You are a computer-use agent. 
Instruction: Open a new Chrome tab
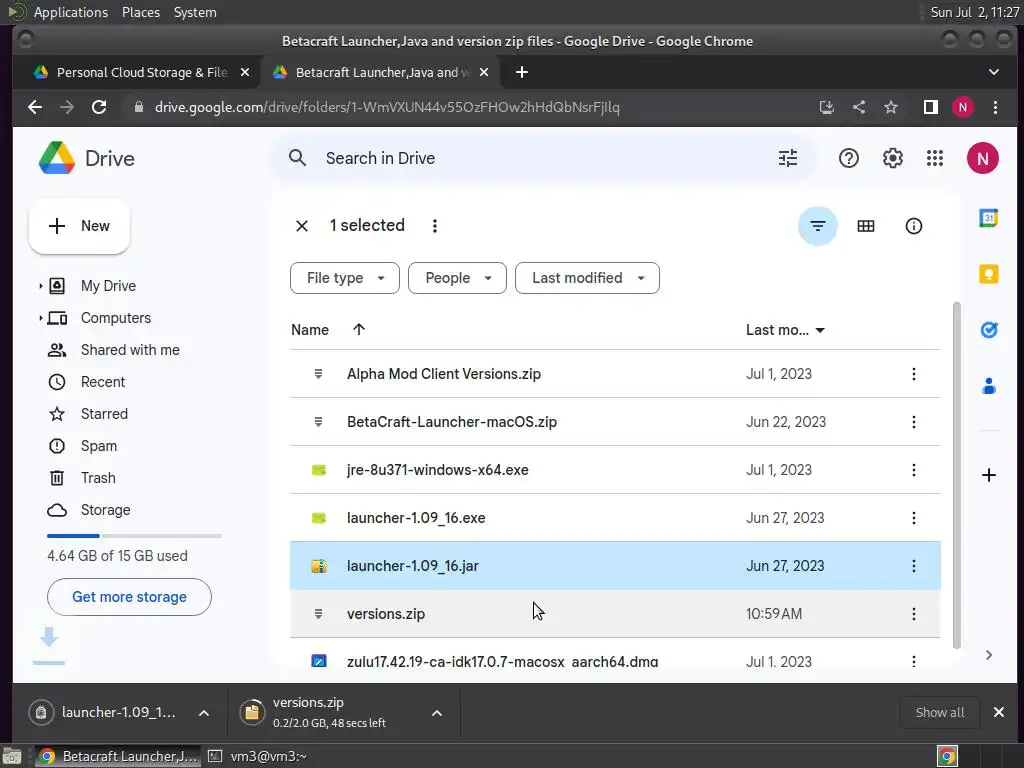(521, 72)
